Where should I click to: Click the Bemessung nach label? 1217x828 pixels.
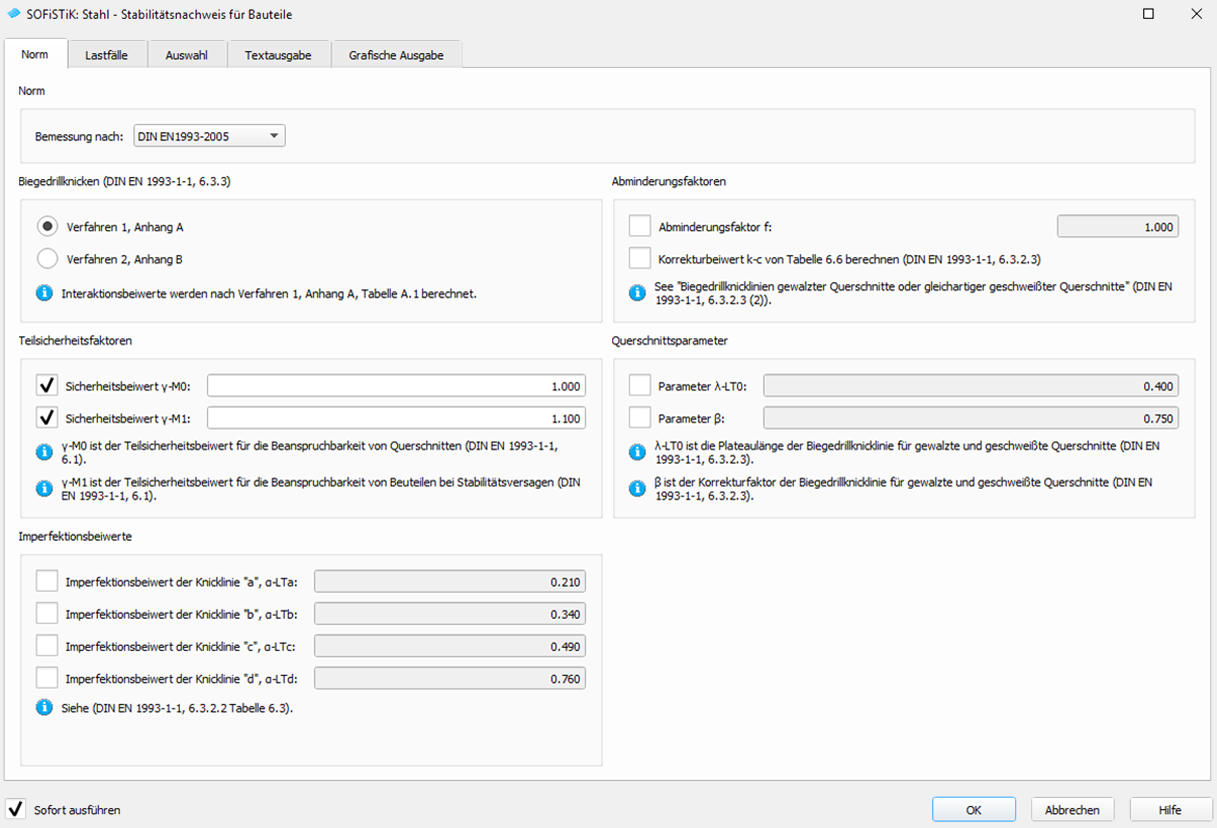79,136
